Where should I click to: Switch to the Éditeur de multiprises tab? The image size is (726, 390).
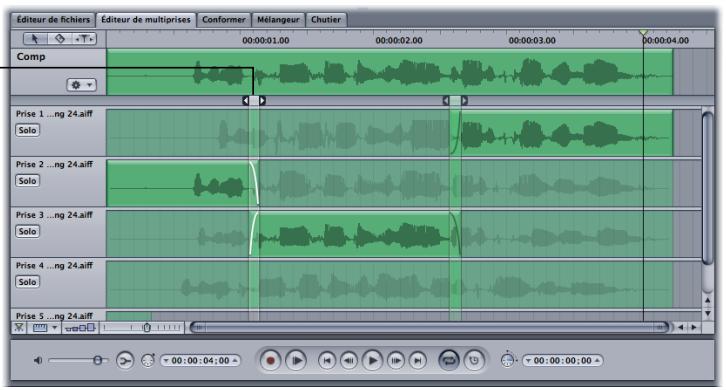click(146, 20)
